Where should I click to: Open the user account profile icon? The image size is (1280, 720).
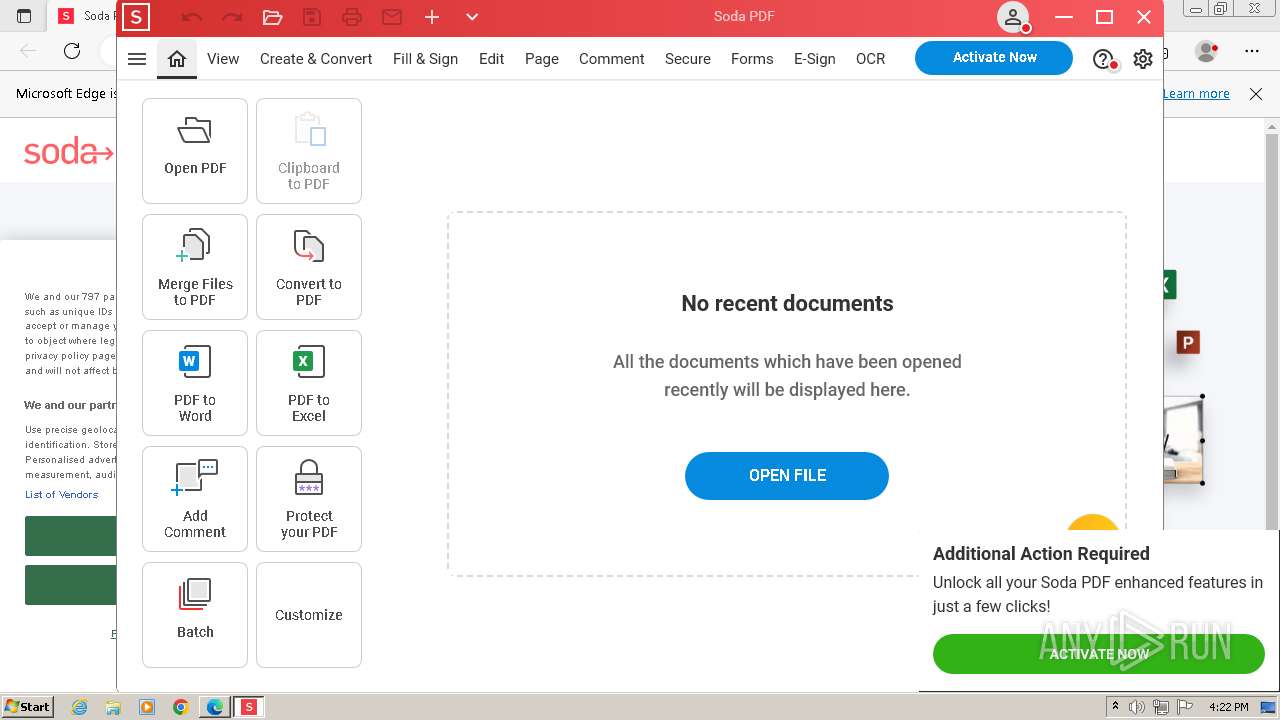[x=1013, y=17]
